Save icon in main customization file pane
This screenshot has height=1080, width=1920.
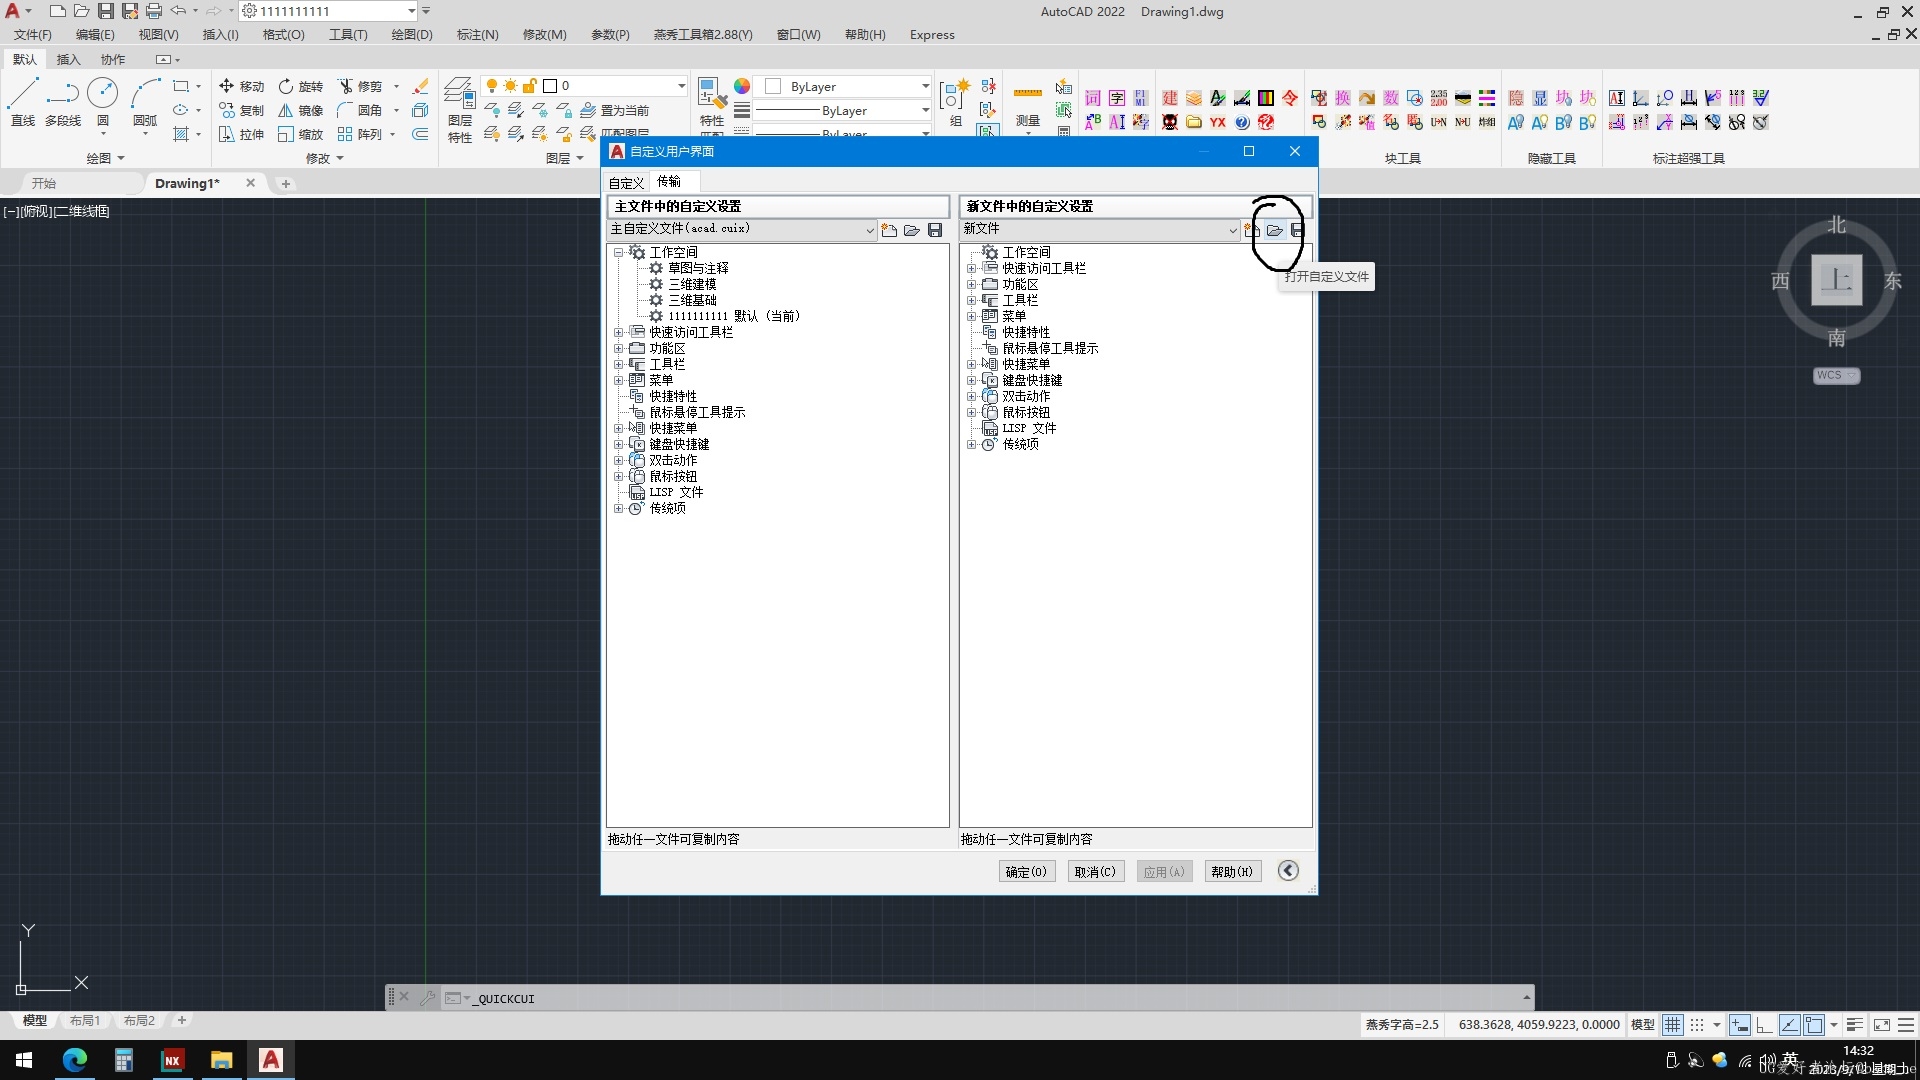[x=935, y=230]
